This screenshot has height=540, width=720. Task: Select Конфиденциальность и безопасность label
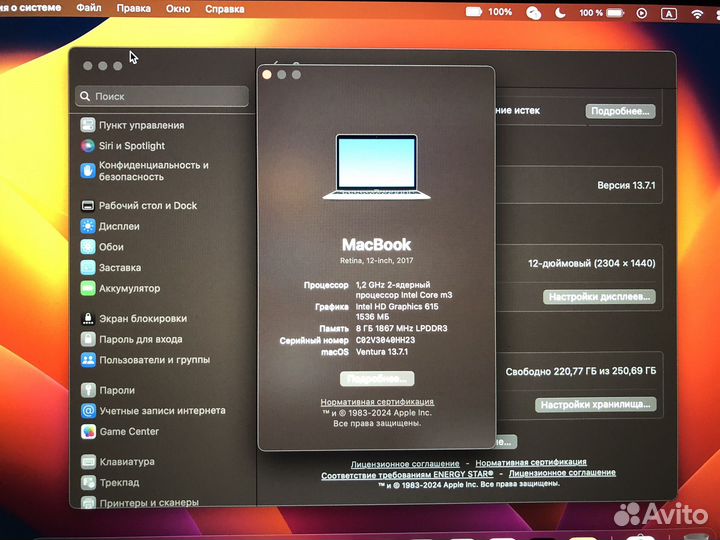click(x=154, y=171)
